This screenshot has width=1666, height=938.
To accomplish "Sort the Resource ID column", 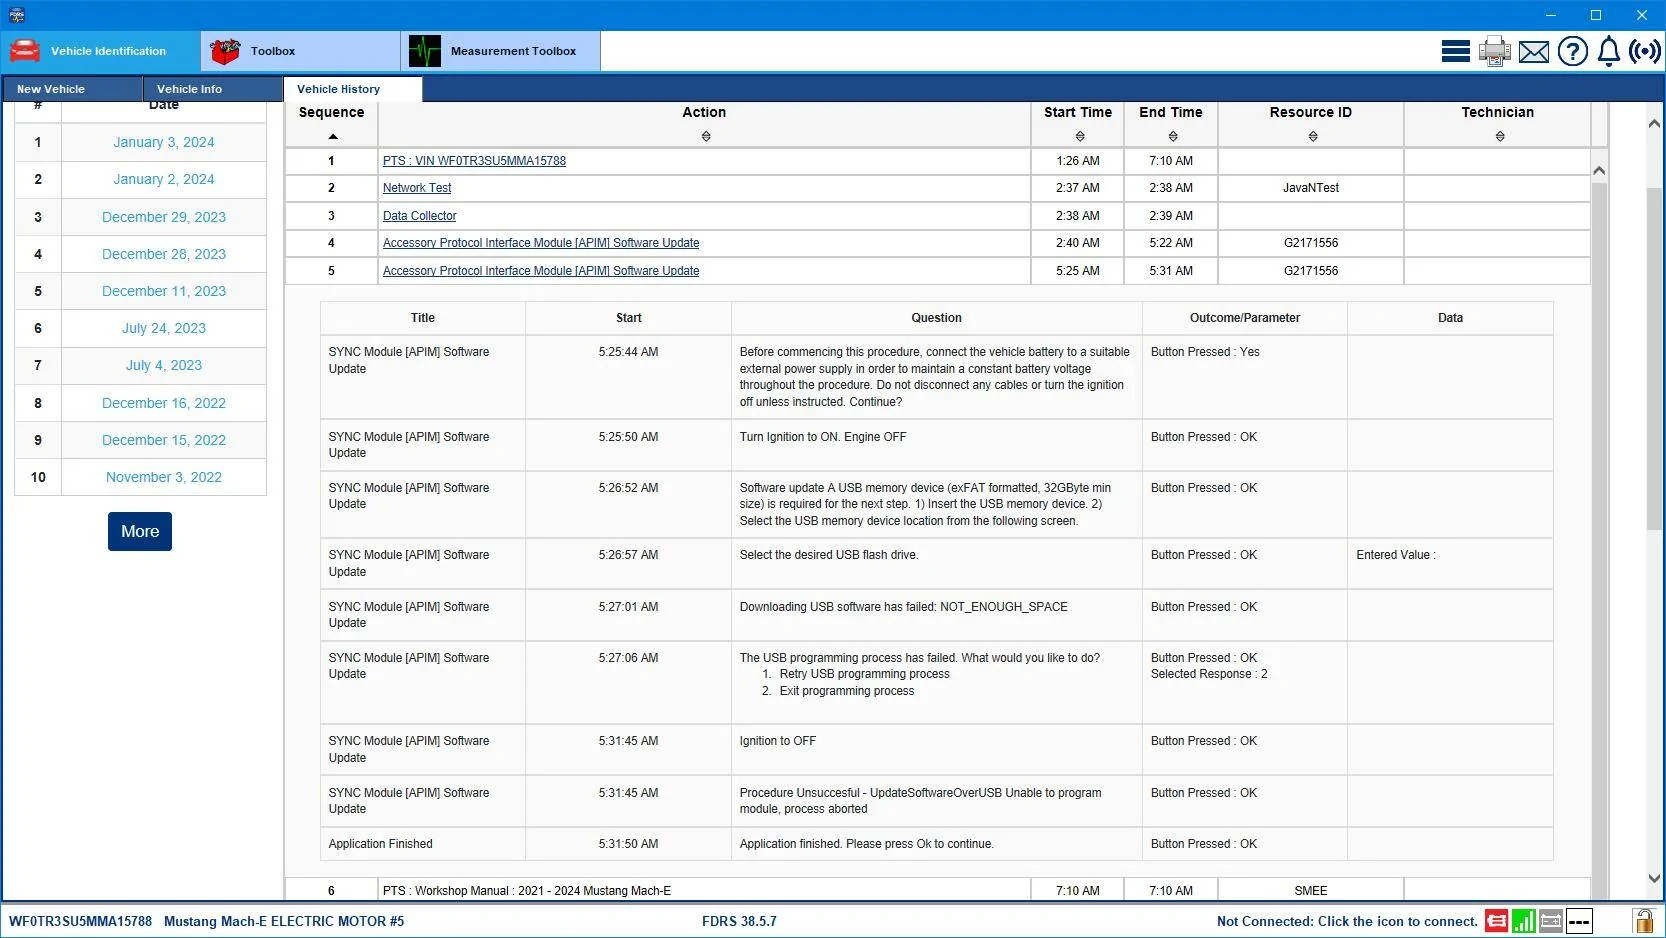I will (1313, 136).
